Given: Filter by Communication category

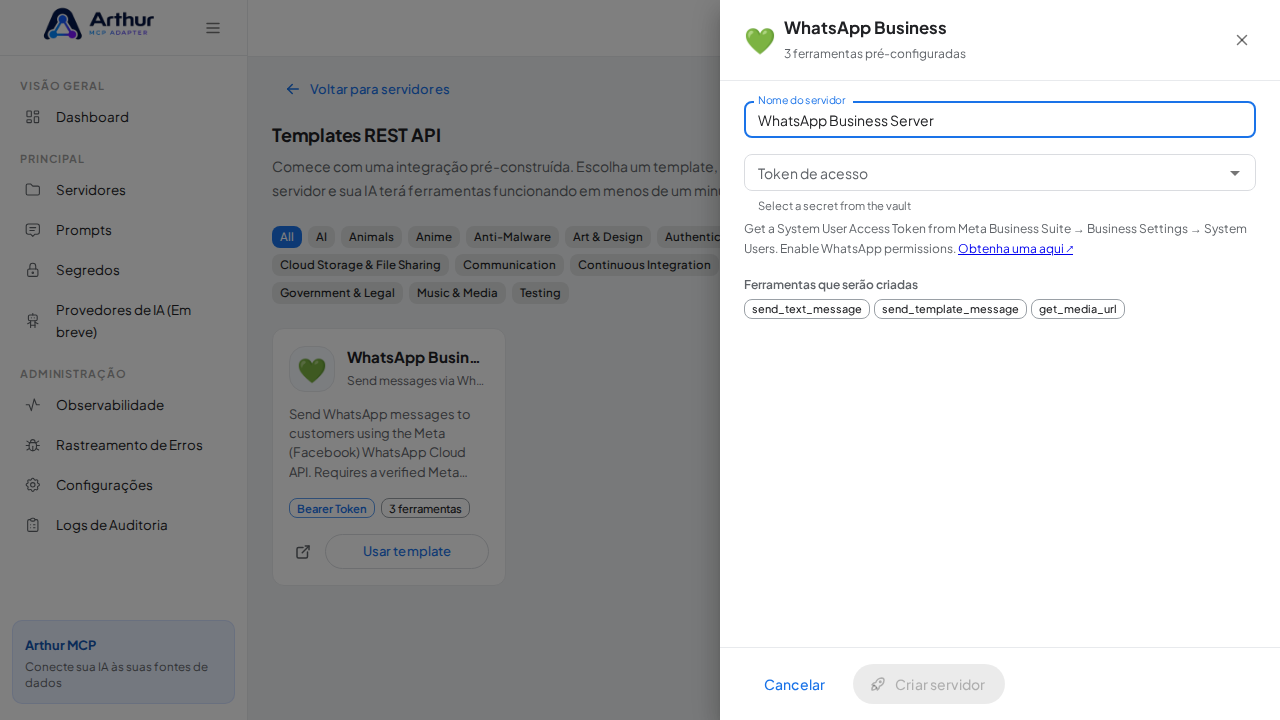Looking at the screenshot, I should click(x=509, y=265).
